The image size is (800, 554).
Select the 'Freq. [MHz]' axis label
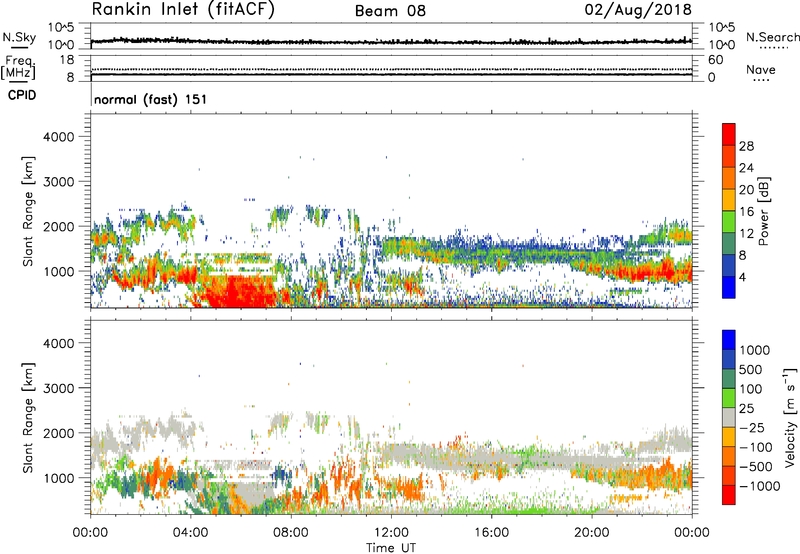click(x=18, y=68)
